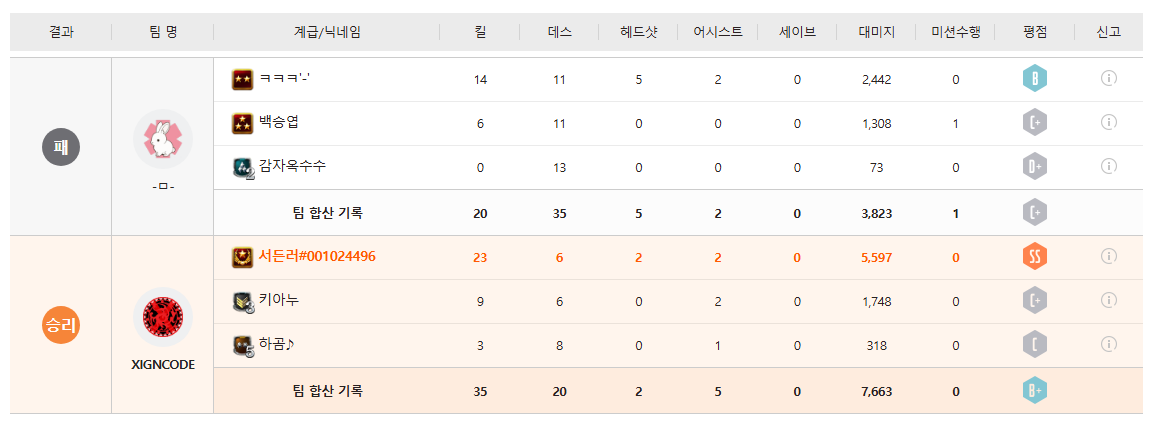This screenshot has height=430, width=1155.
Task: Open the pink rabbit team emblem
Action: (162, 139)
